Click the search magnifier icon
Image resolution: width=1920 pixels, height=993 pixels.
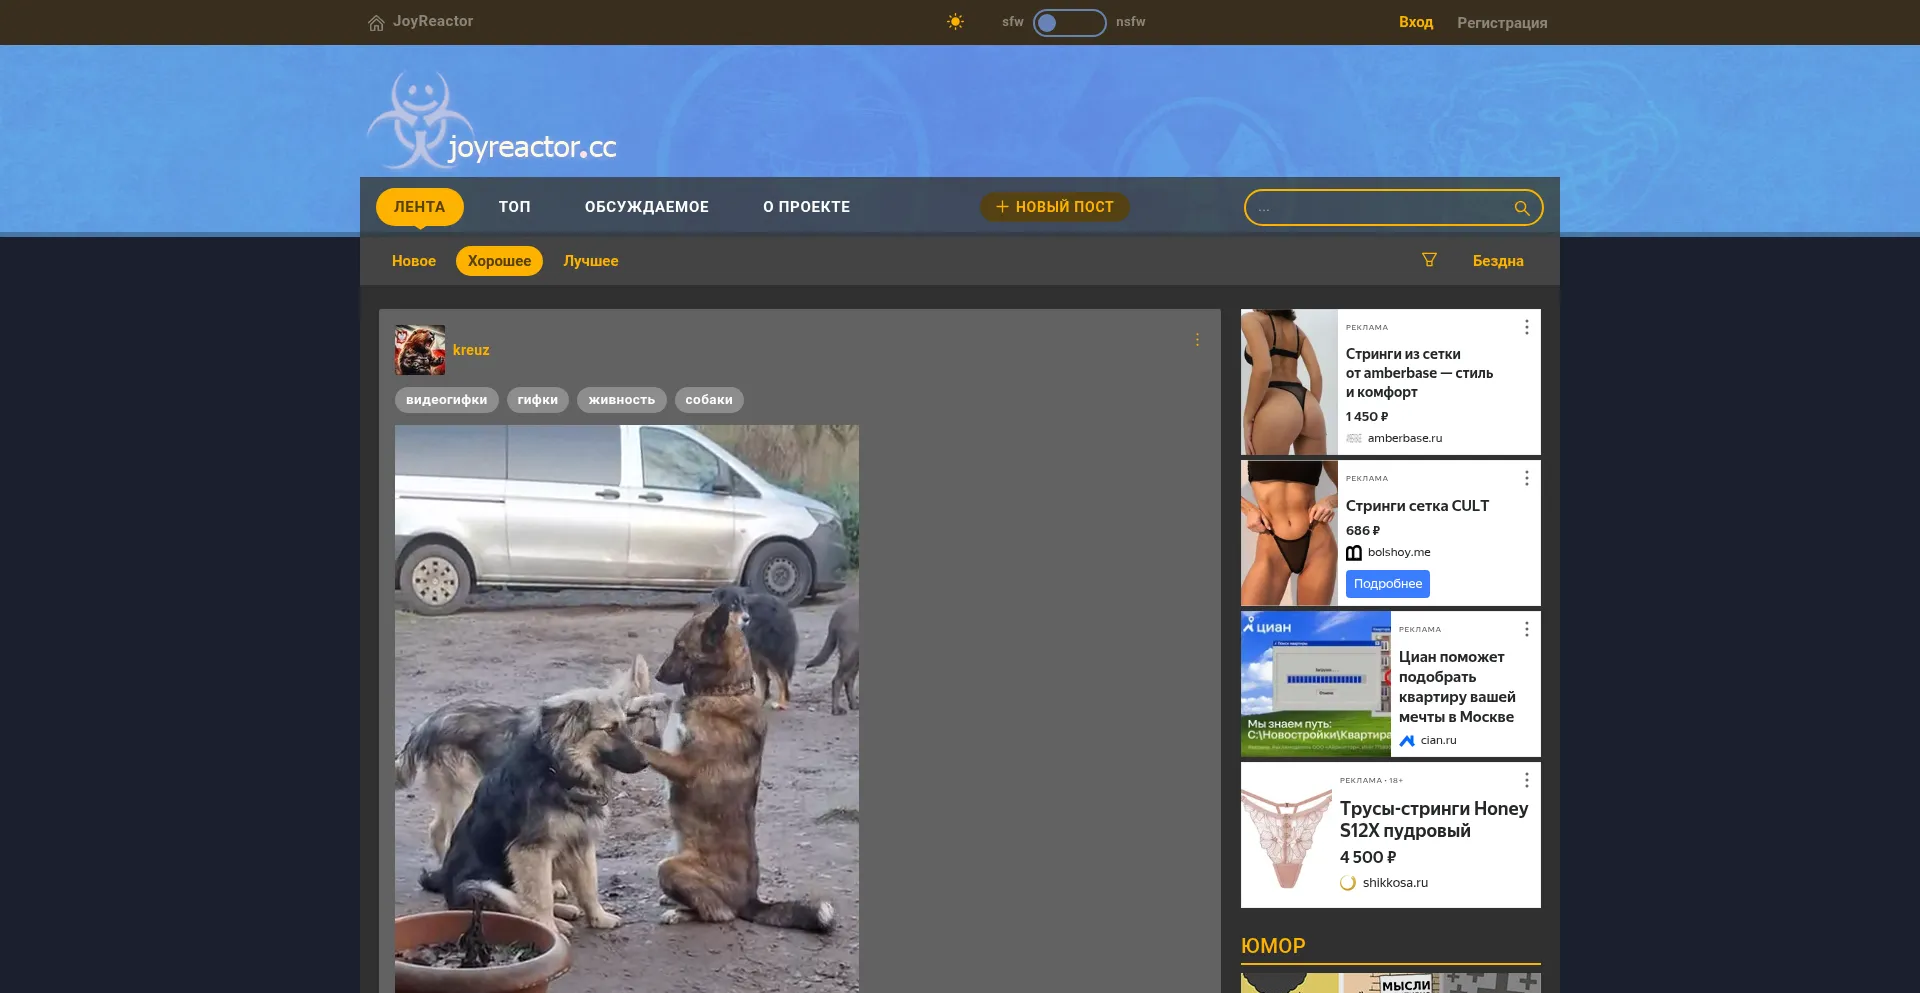click(1521, 208)
